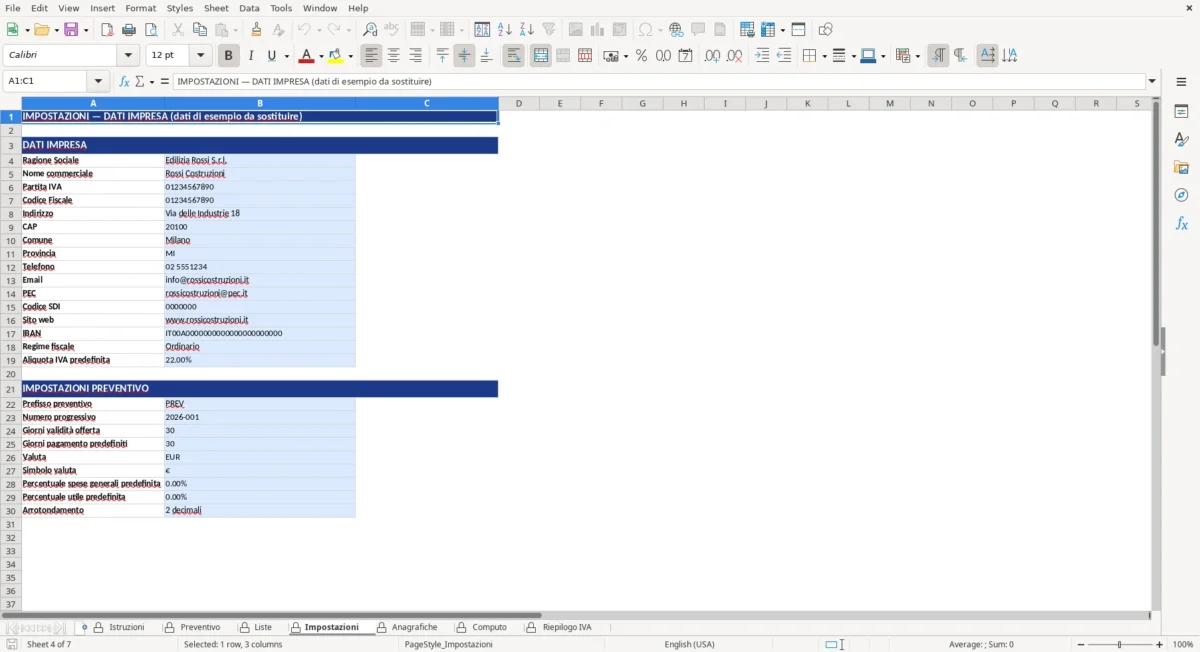The width and height of the screenshot is (1200, 652).
Task: Click the Print icon
Action: [x=129, y=30]
